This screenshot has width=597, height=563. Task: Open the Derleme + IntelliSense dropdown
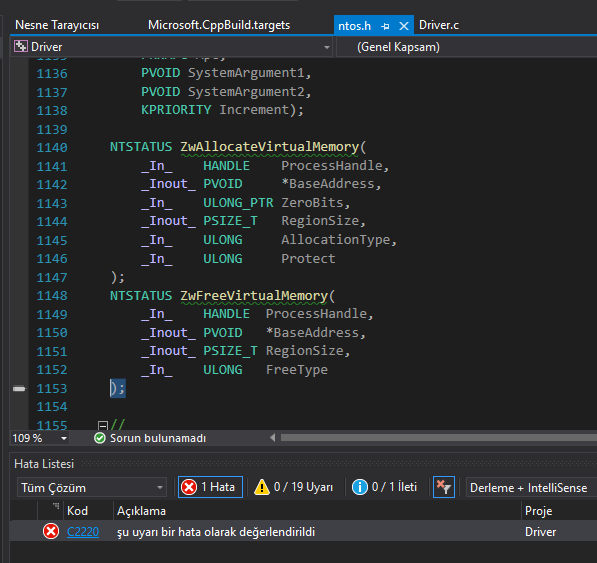(531, 488)
